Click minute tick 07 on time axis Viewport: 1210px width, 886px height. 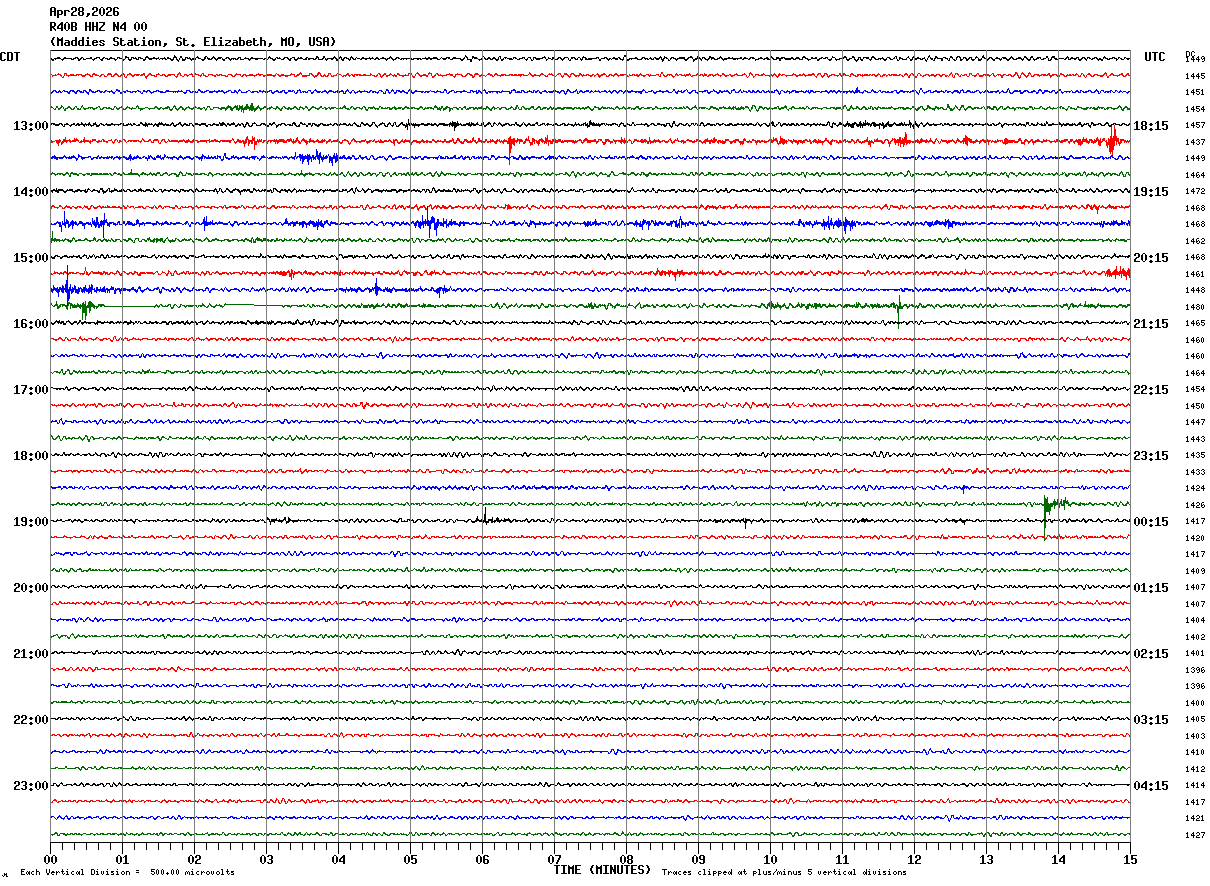[554, 859]
